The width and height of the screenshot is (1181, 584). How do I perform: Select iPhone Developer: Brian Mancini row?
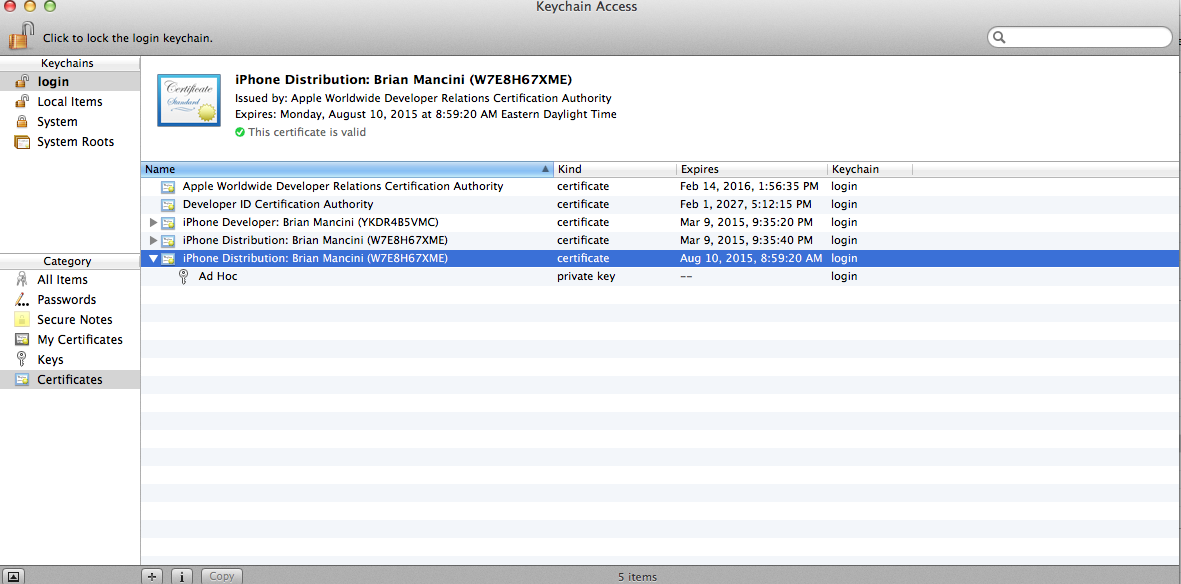click(661, 222)
